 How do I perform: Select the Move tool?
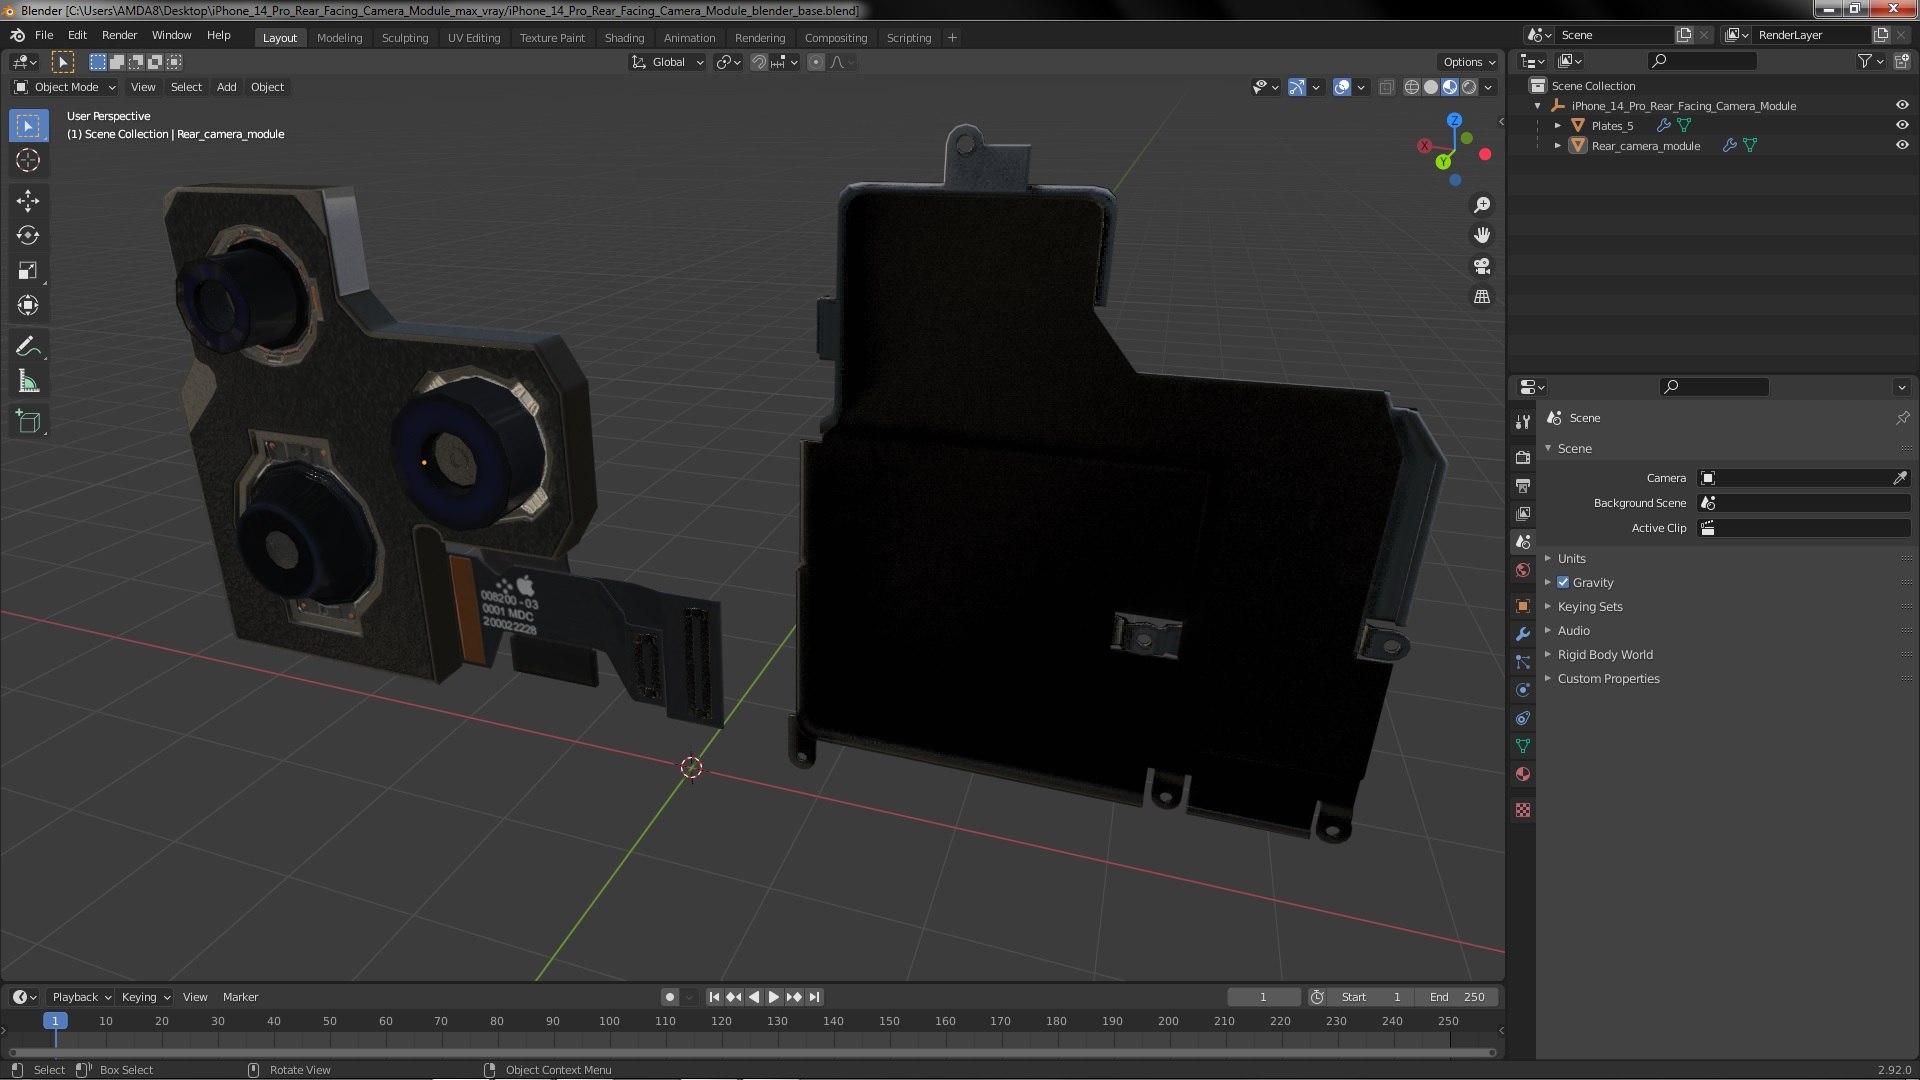[28, 201]
